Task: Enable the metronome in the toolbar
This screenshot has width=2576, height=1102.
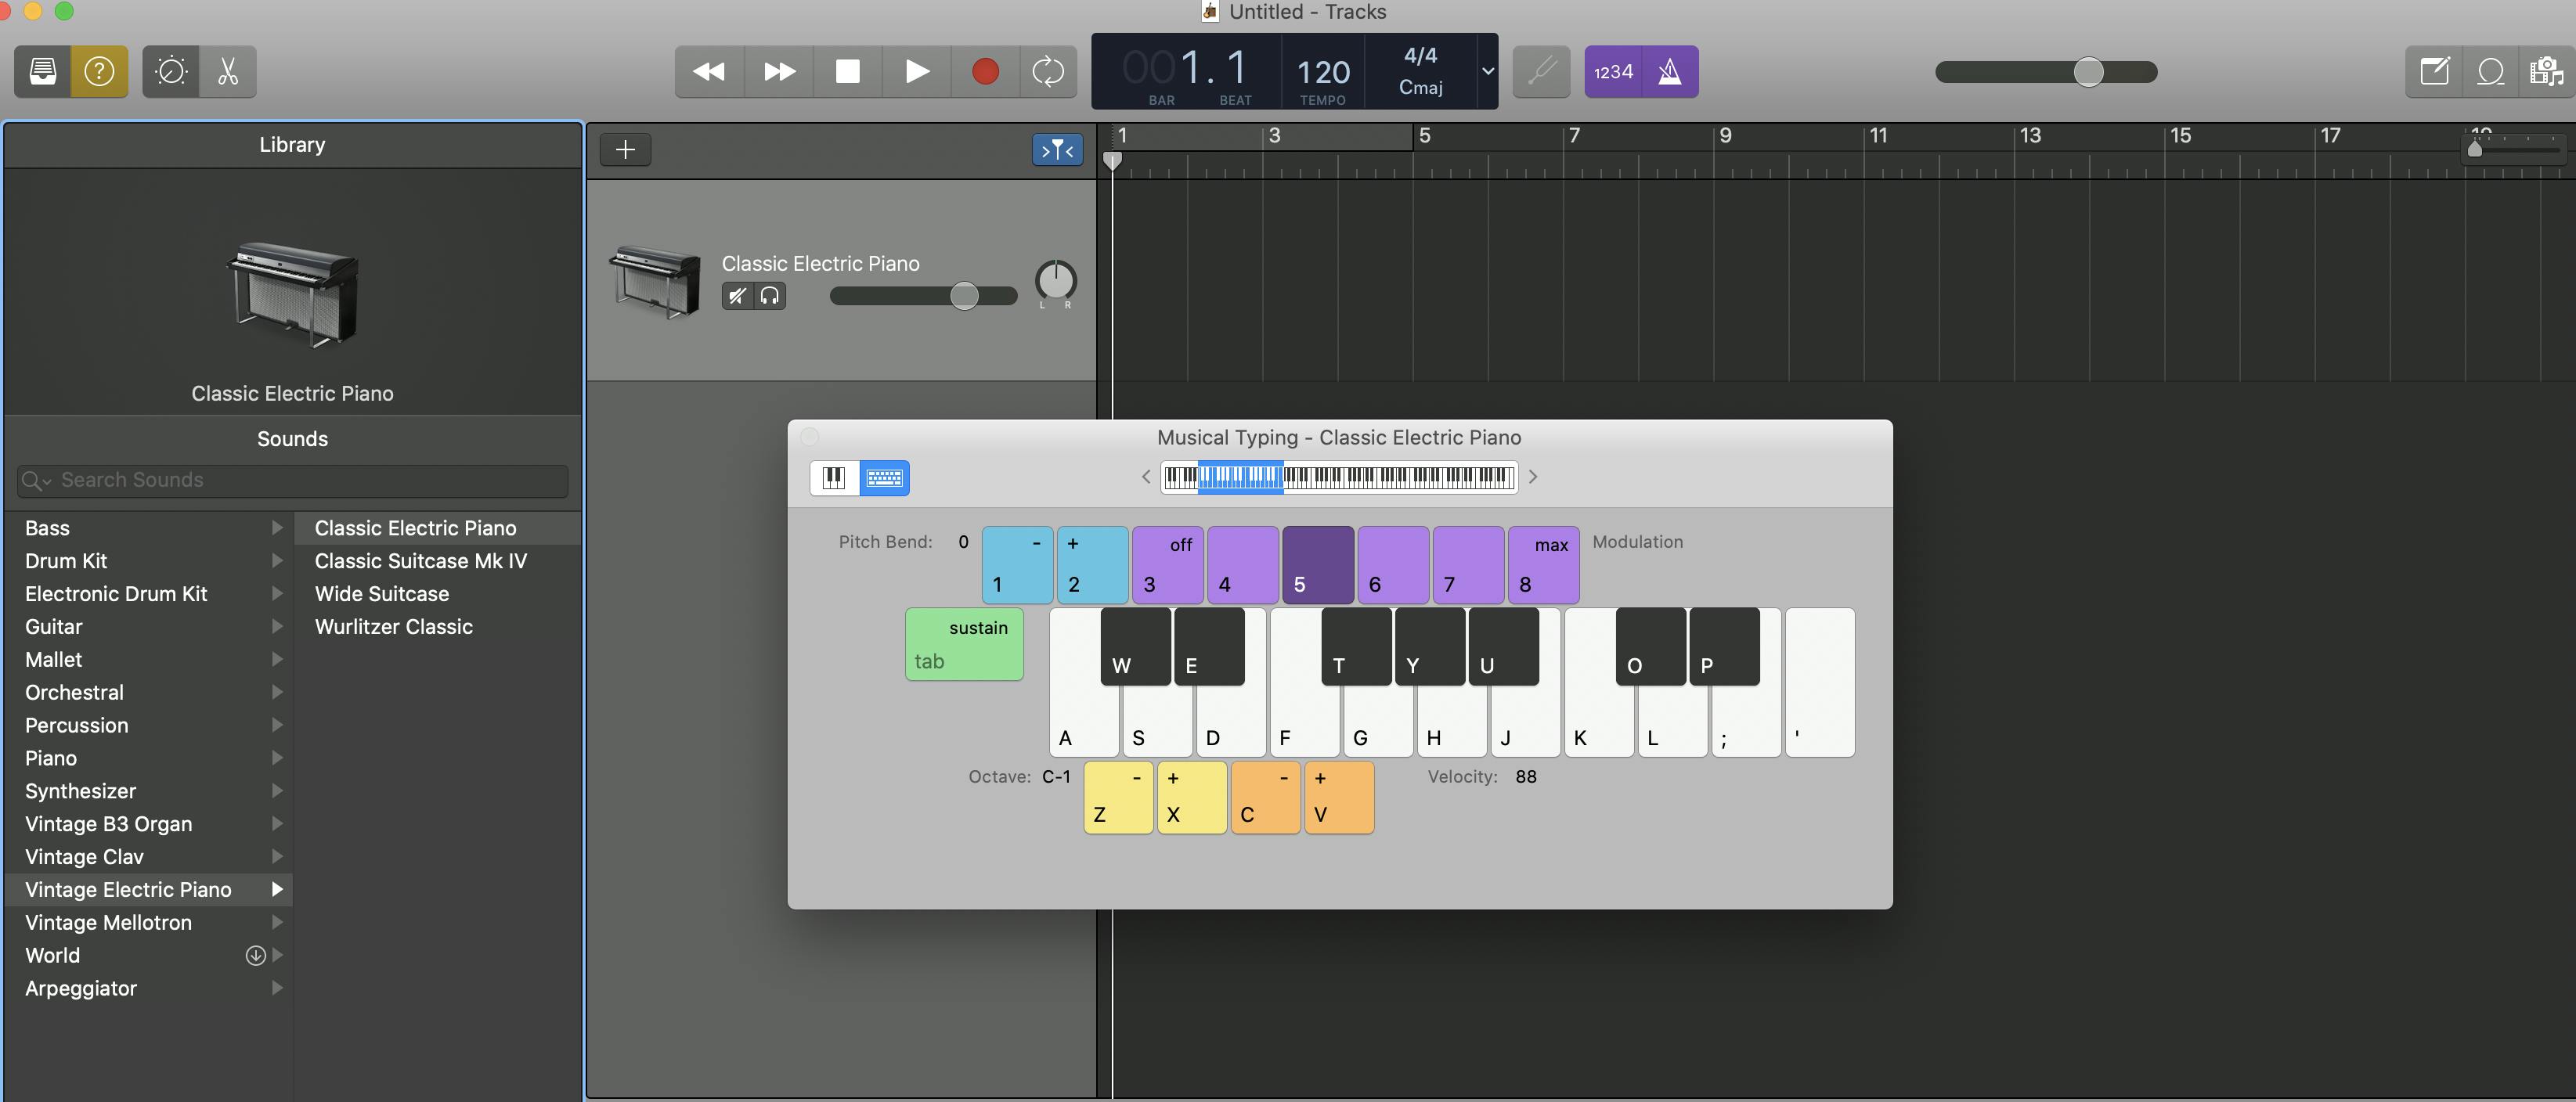Action: 1672,71
